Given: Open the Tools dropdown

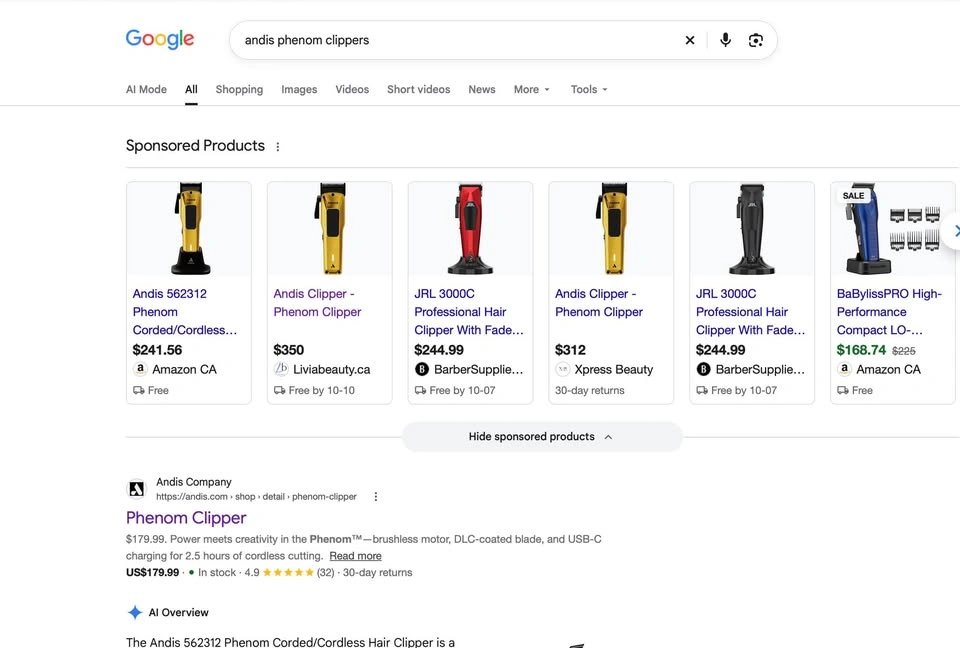Looking at the screenshot, I should coord(589,89).
